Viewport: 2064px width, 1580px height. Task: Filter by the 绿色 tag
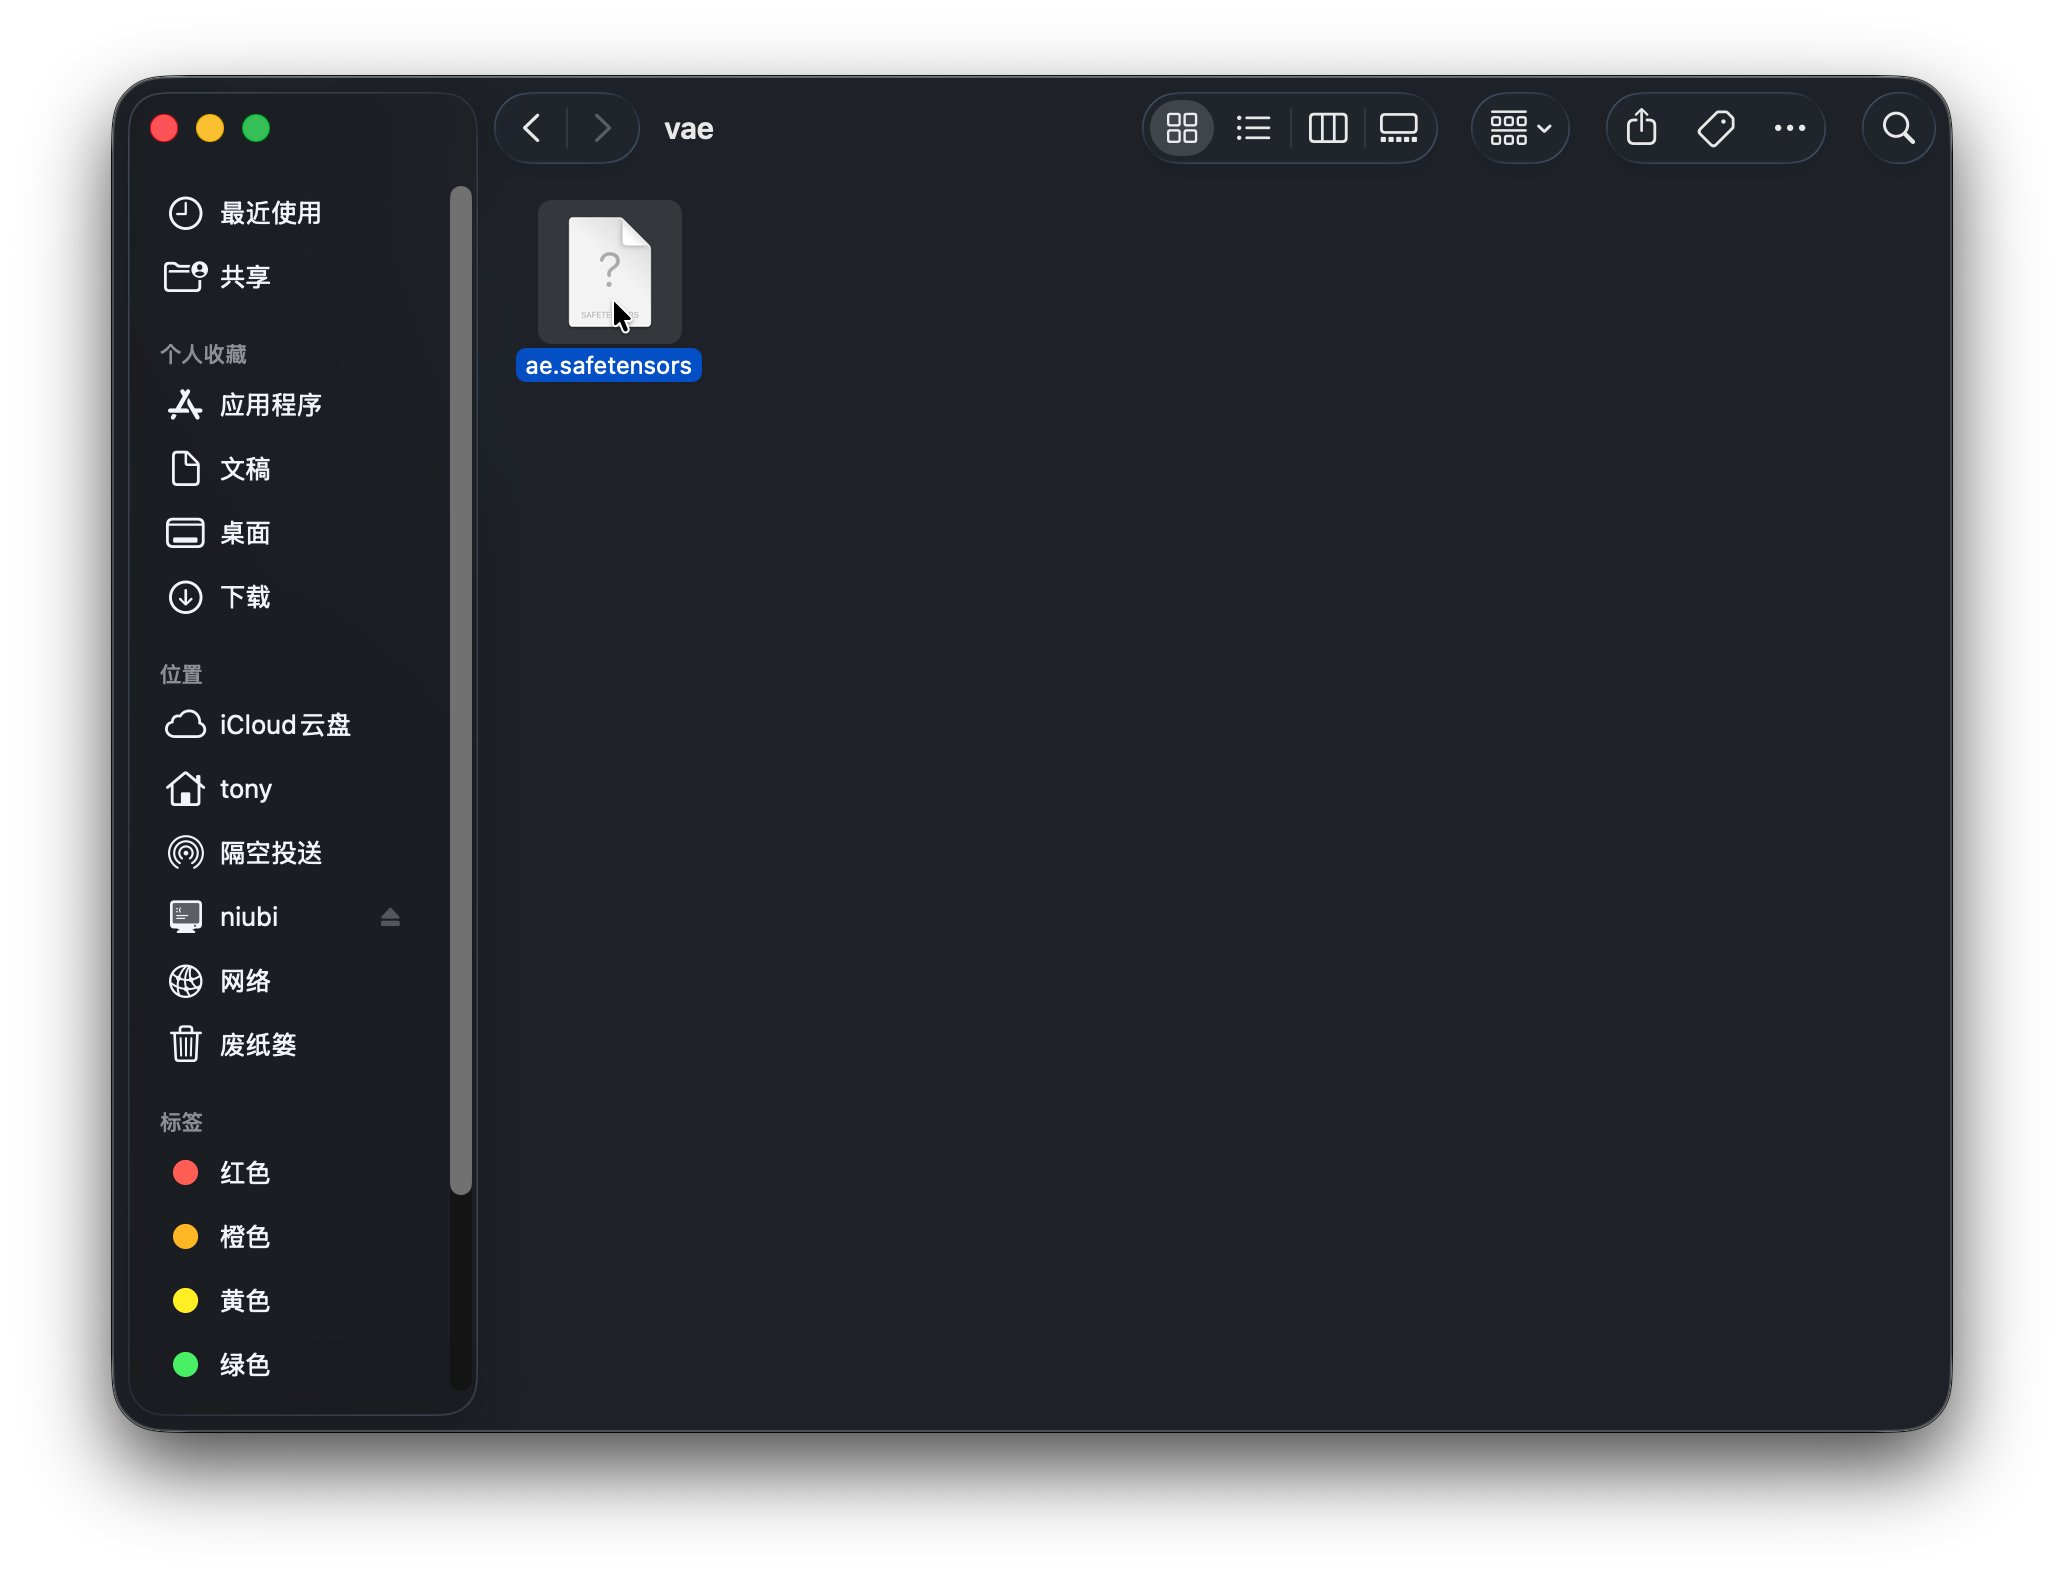coord(245,1365)
